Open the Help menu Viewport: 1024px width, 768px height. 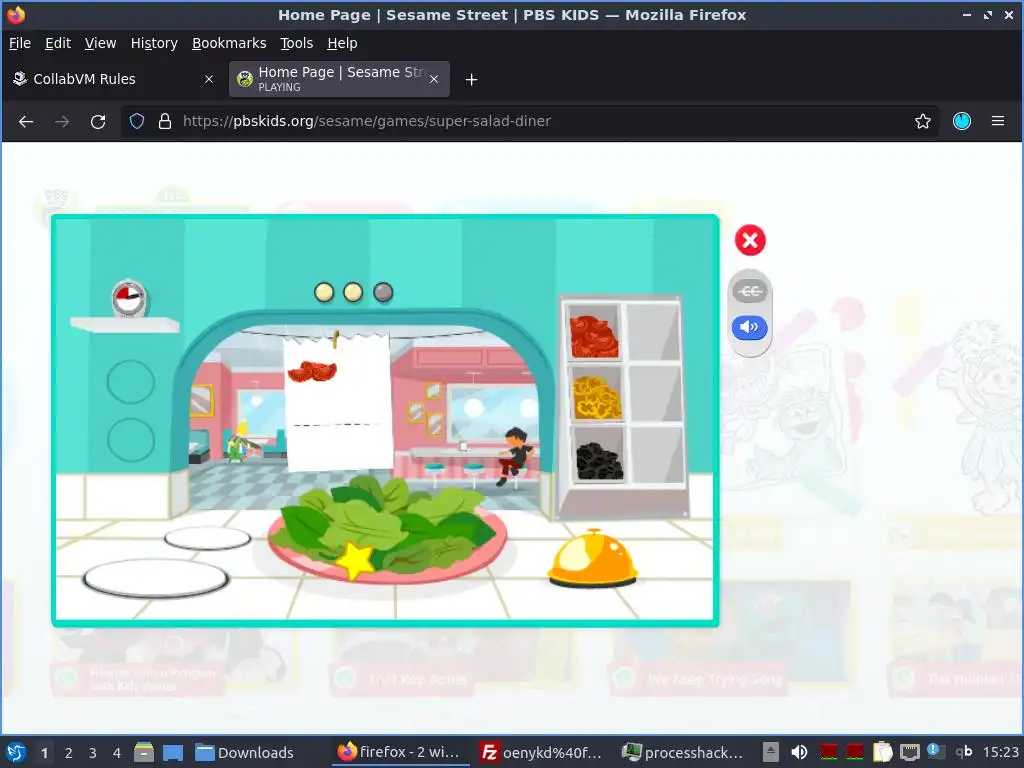point(342,43)
